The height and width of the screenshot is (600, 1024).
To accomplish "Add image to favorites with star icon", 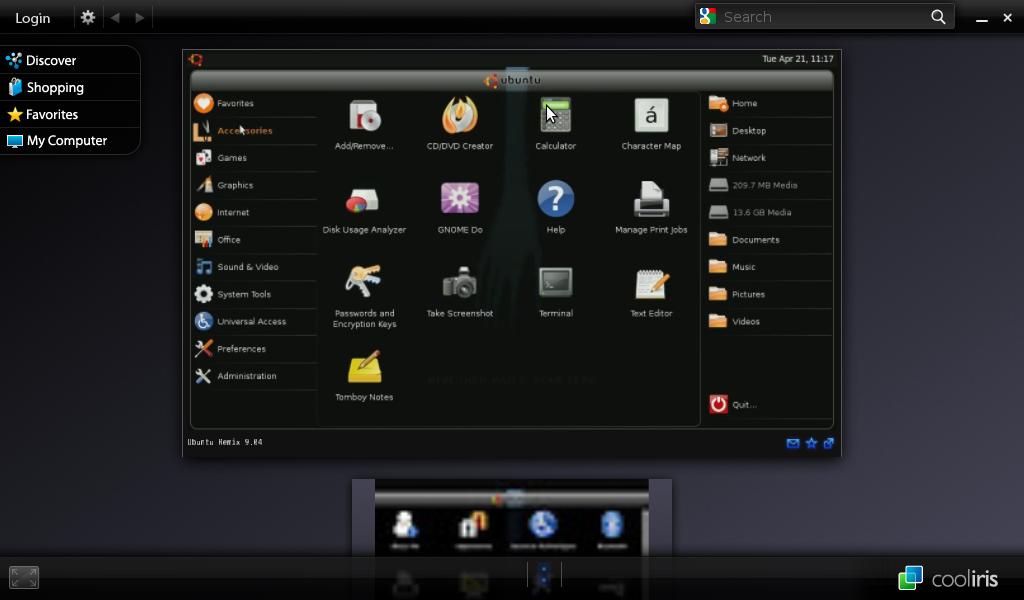I will pos(811,443).
